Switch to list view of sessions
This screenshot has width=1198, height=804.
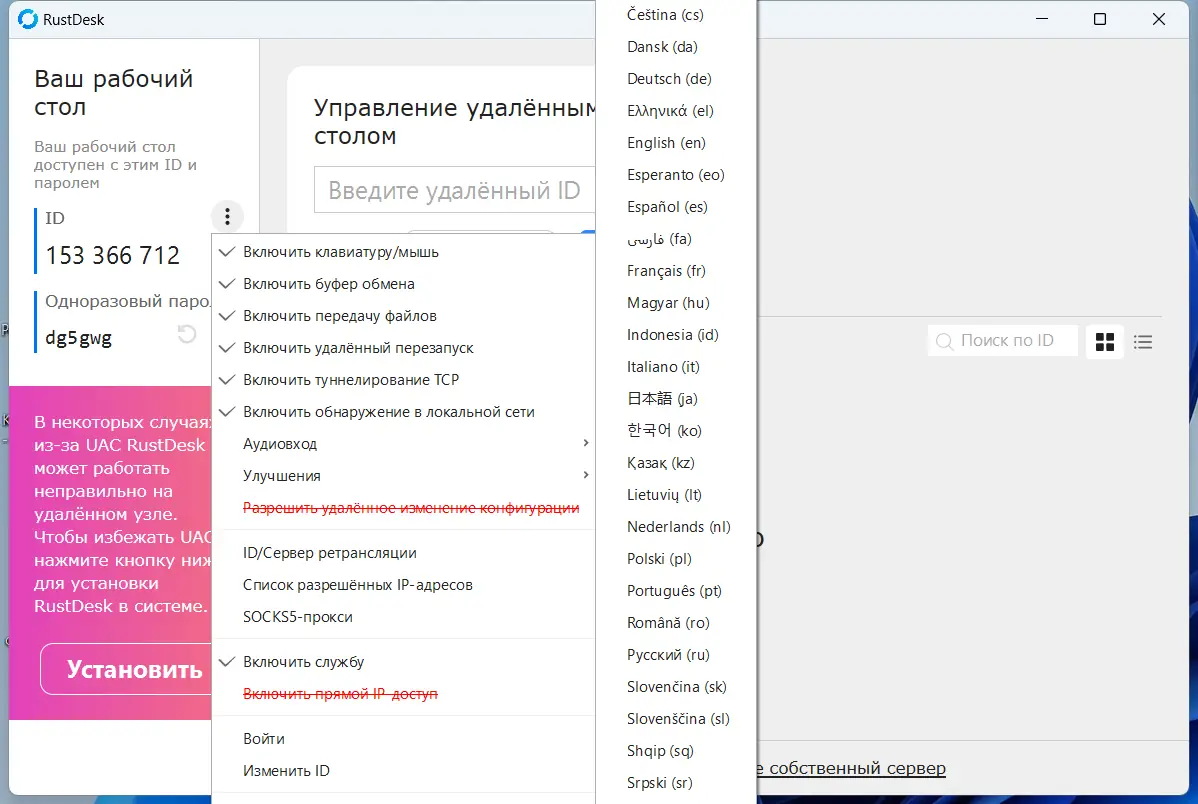pyautogui.click(x=1143, y=341)
